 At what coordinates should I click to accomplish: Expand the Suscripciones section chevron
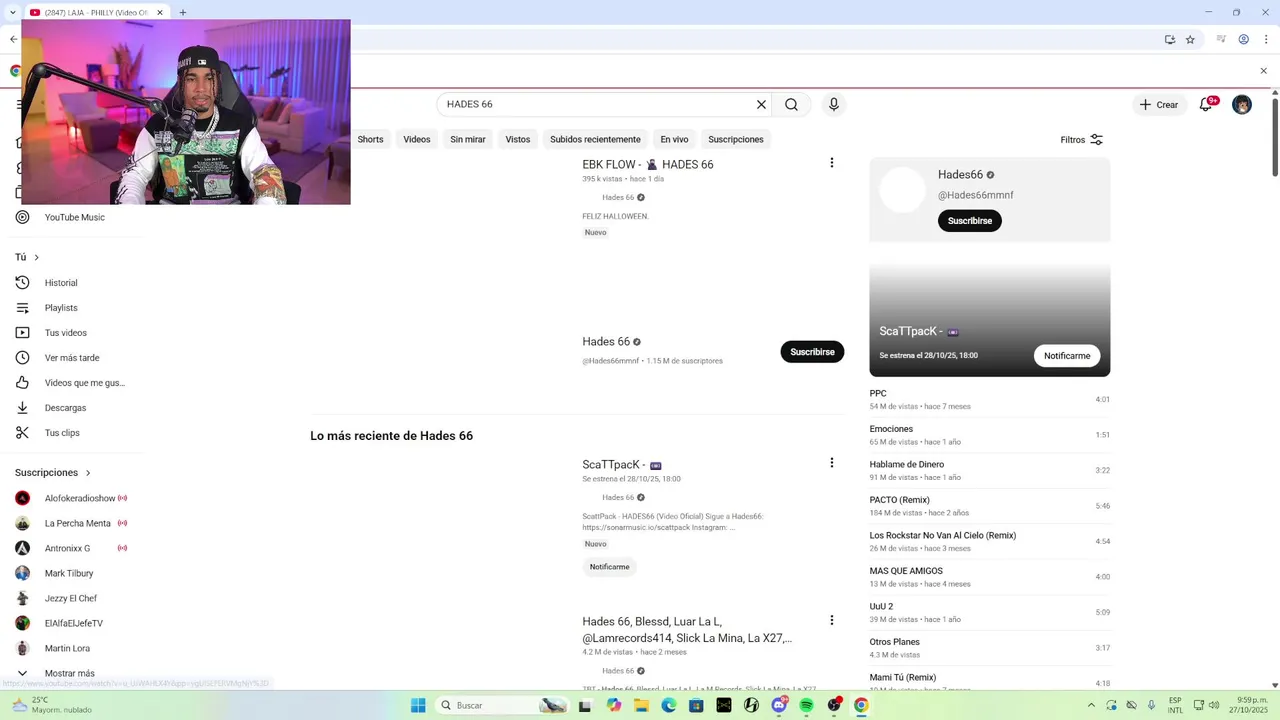(88, 473)
